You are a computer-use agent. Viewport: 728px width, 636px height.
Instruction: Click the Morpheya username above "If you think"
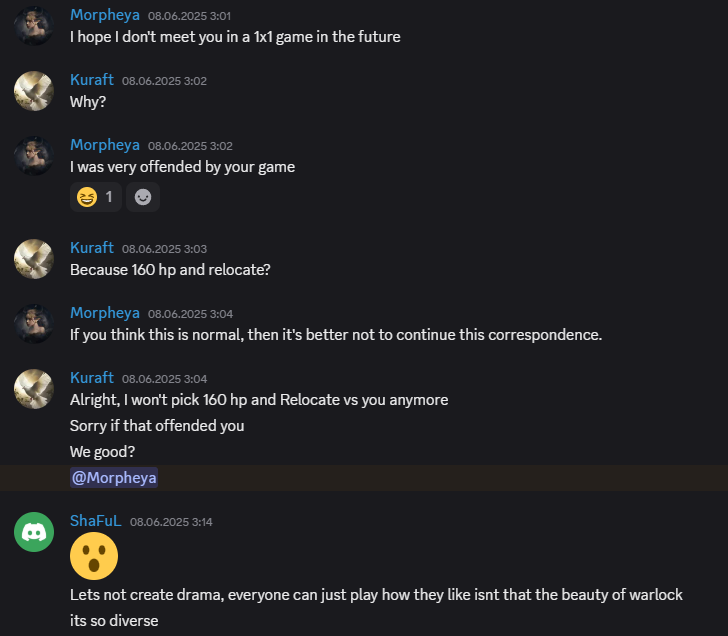pyautogui.click(x=104, y=313)
